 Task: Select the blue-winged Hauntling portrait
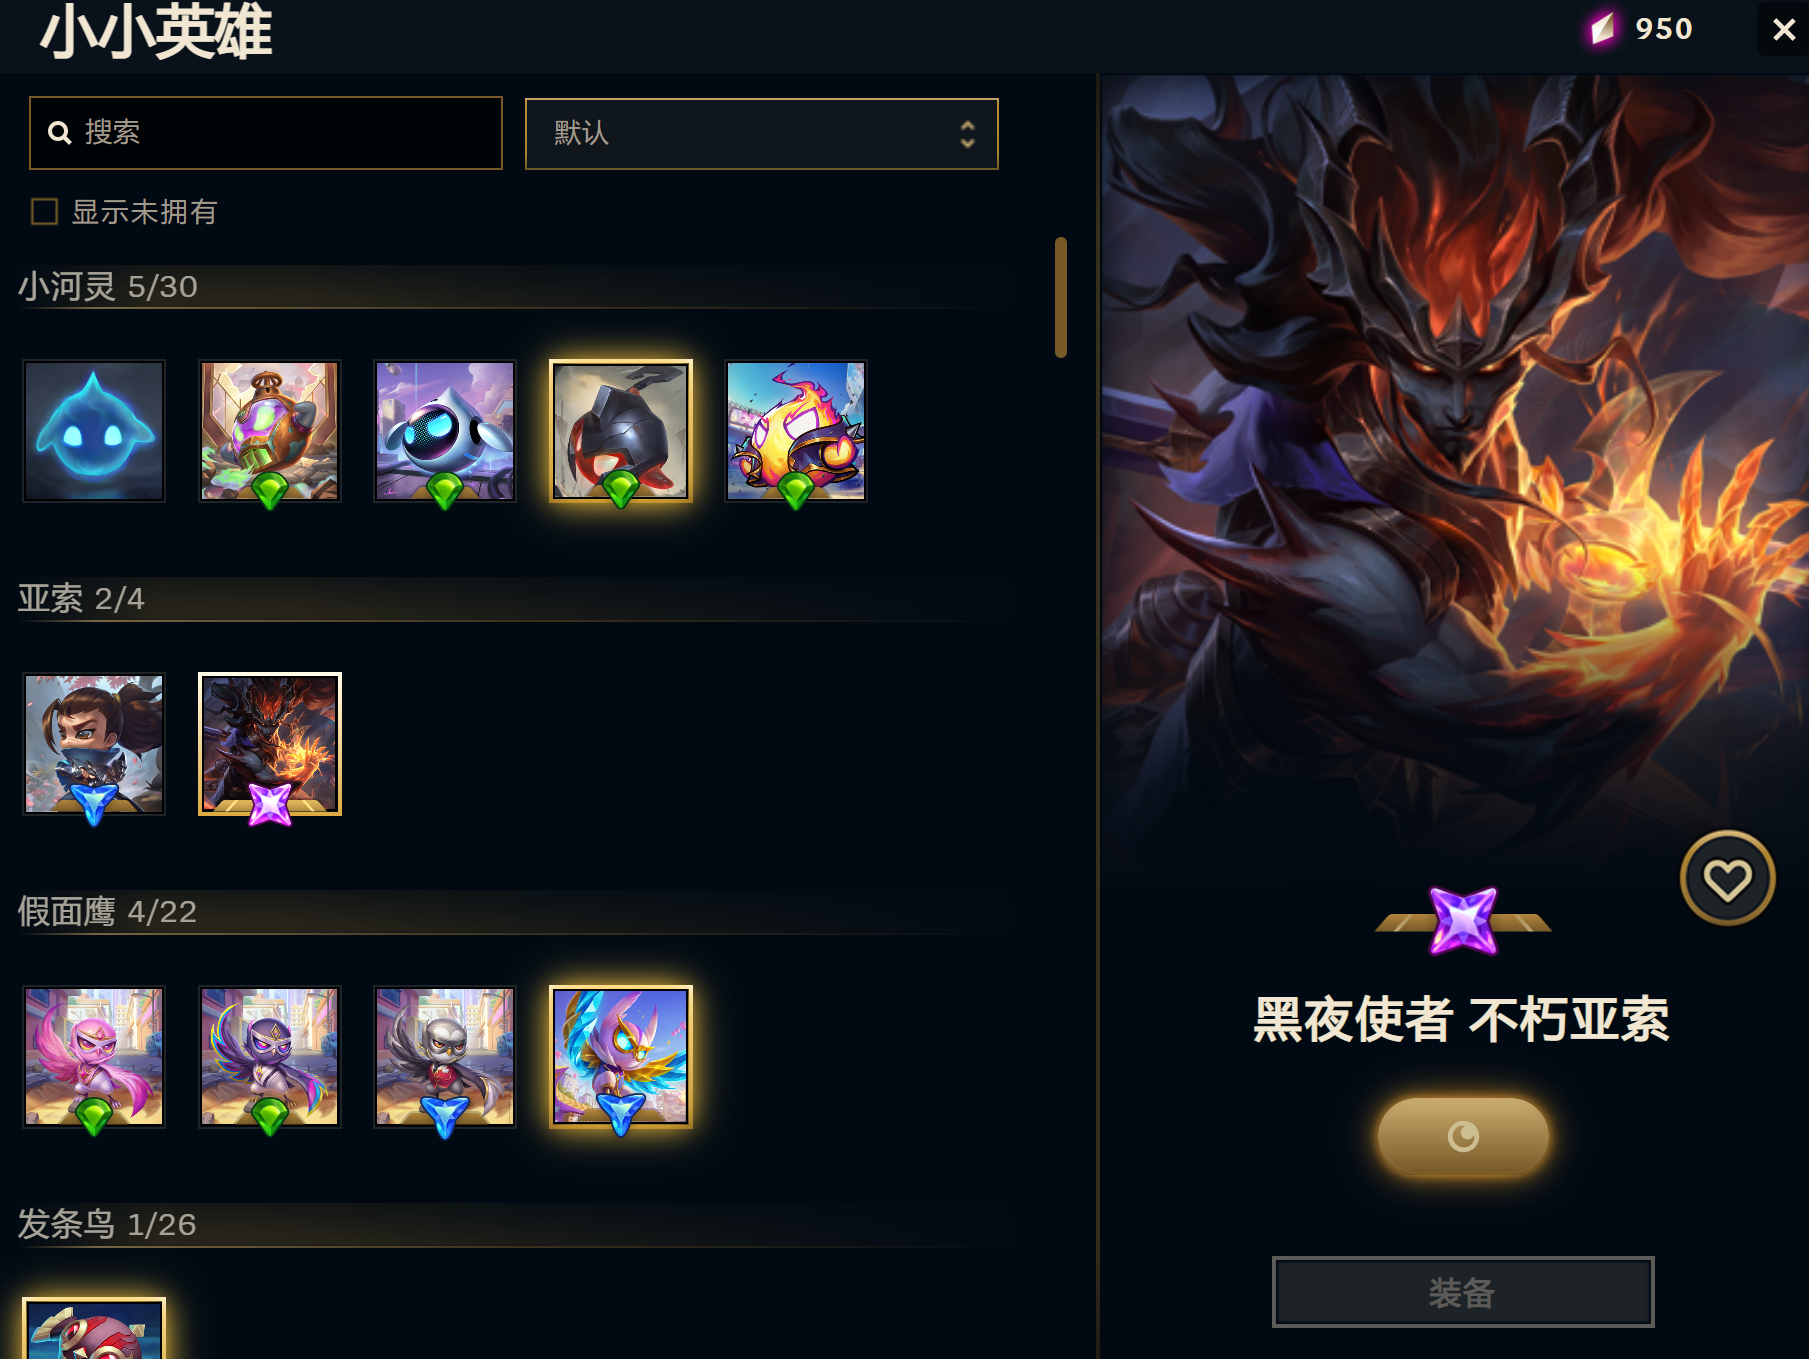click(621, 1057)
